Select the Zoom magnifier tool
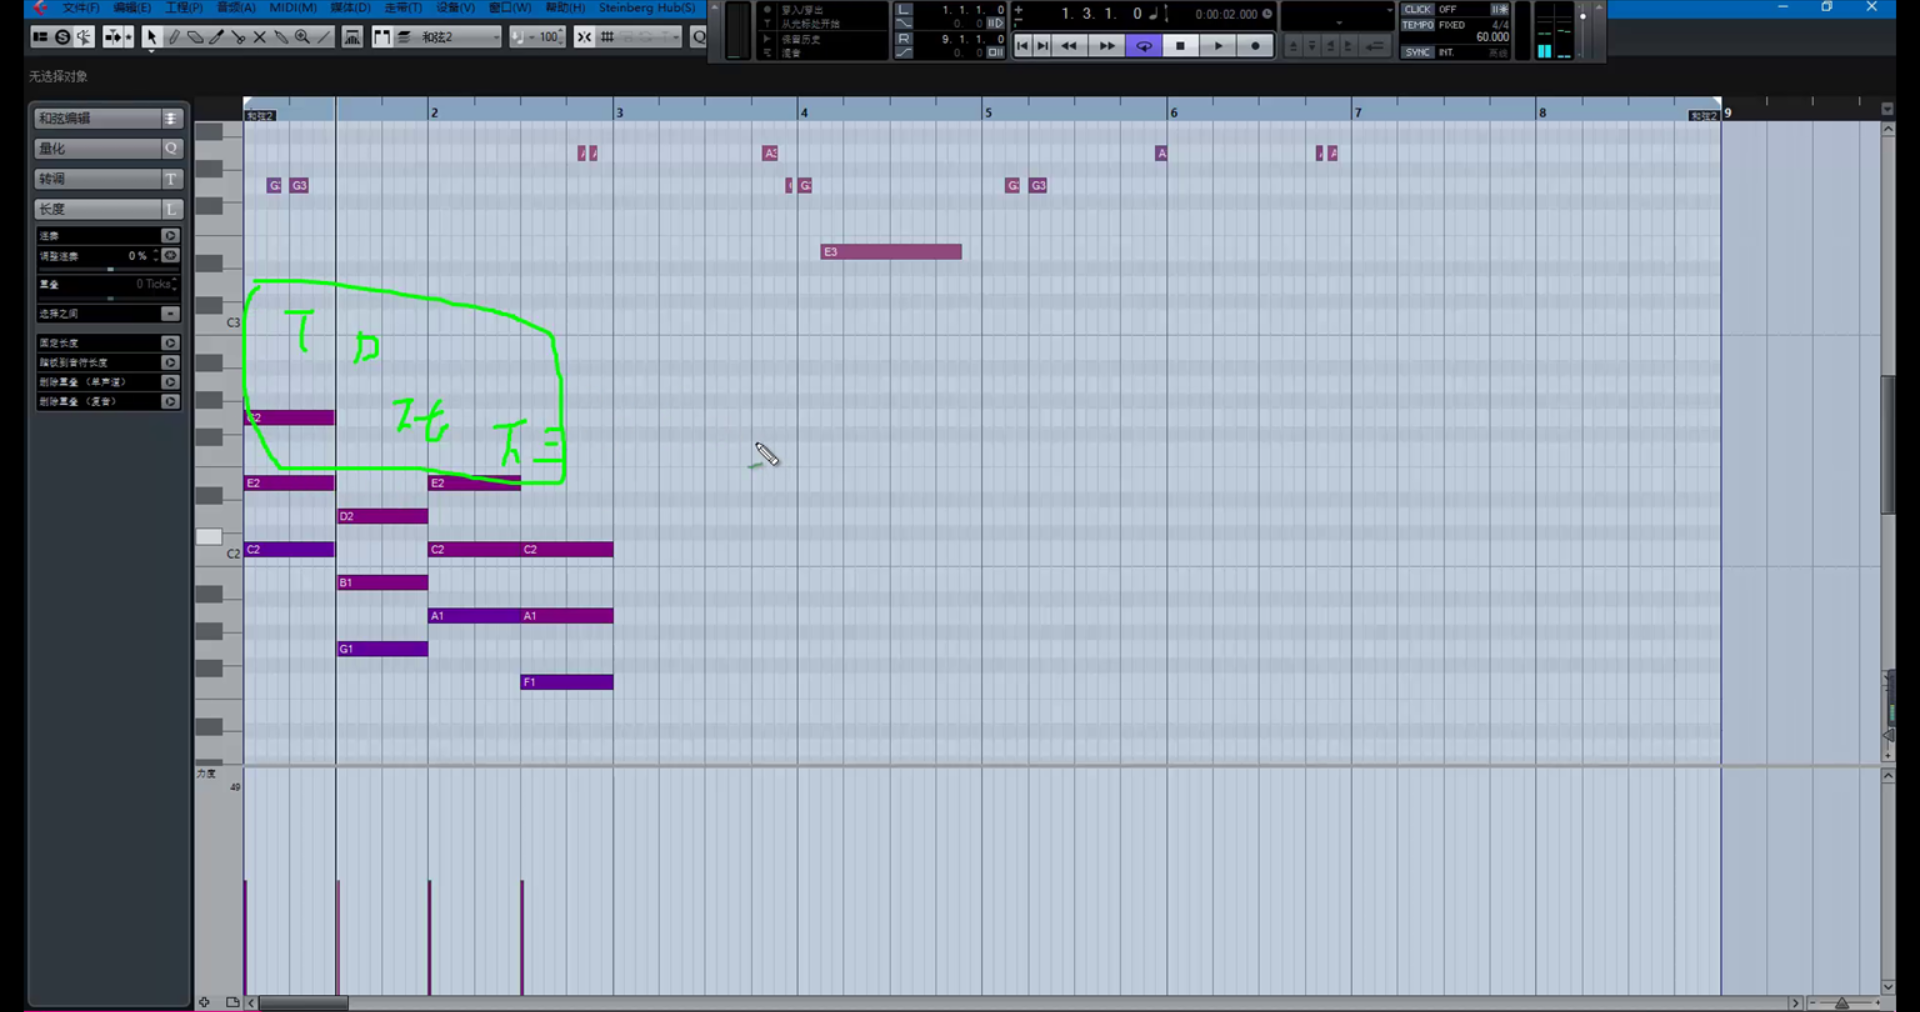The height and width of the screenshot is (1012, 1920). pos(302,37)
